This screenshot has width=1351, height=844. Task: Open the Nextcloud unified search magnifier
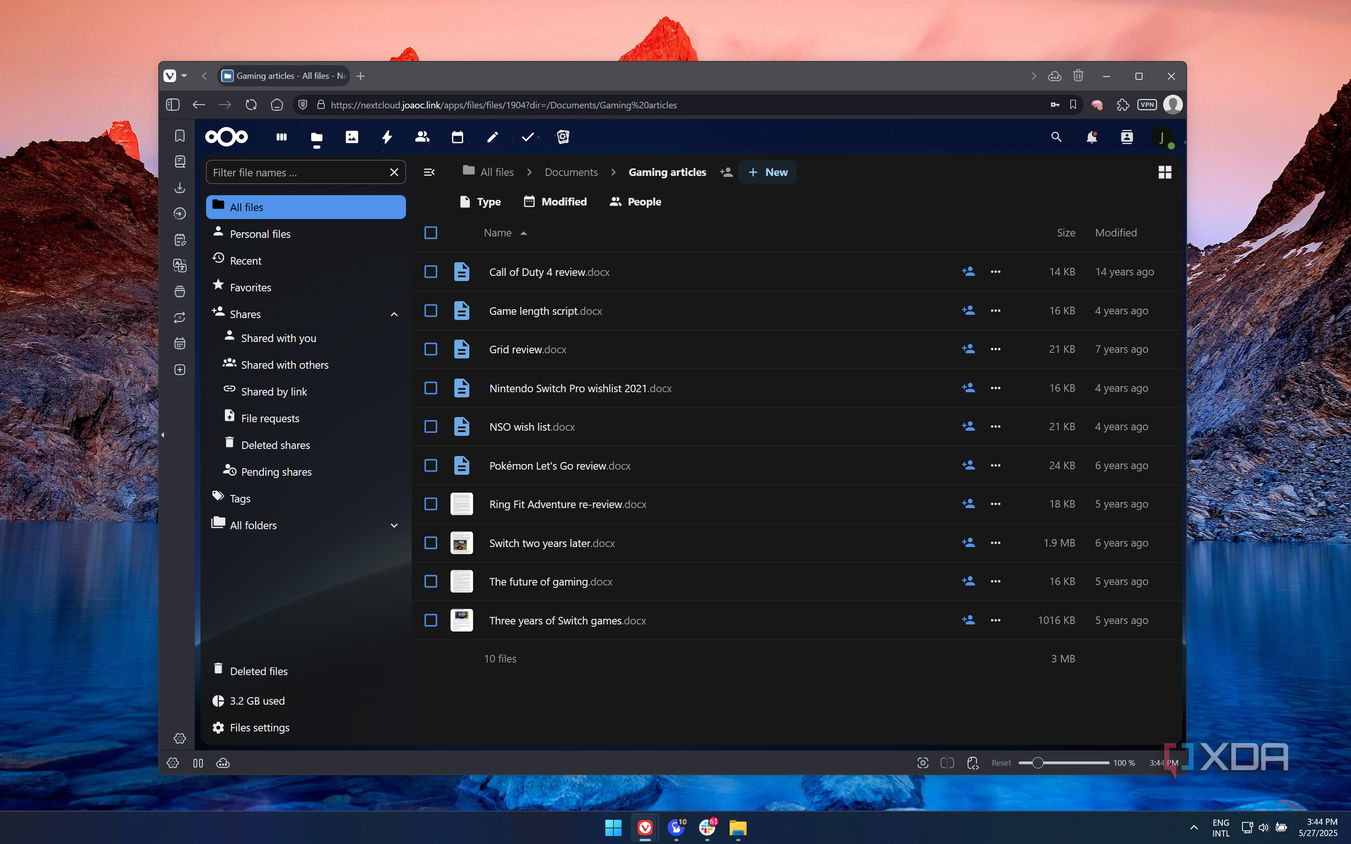click(1056, 137)
